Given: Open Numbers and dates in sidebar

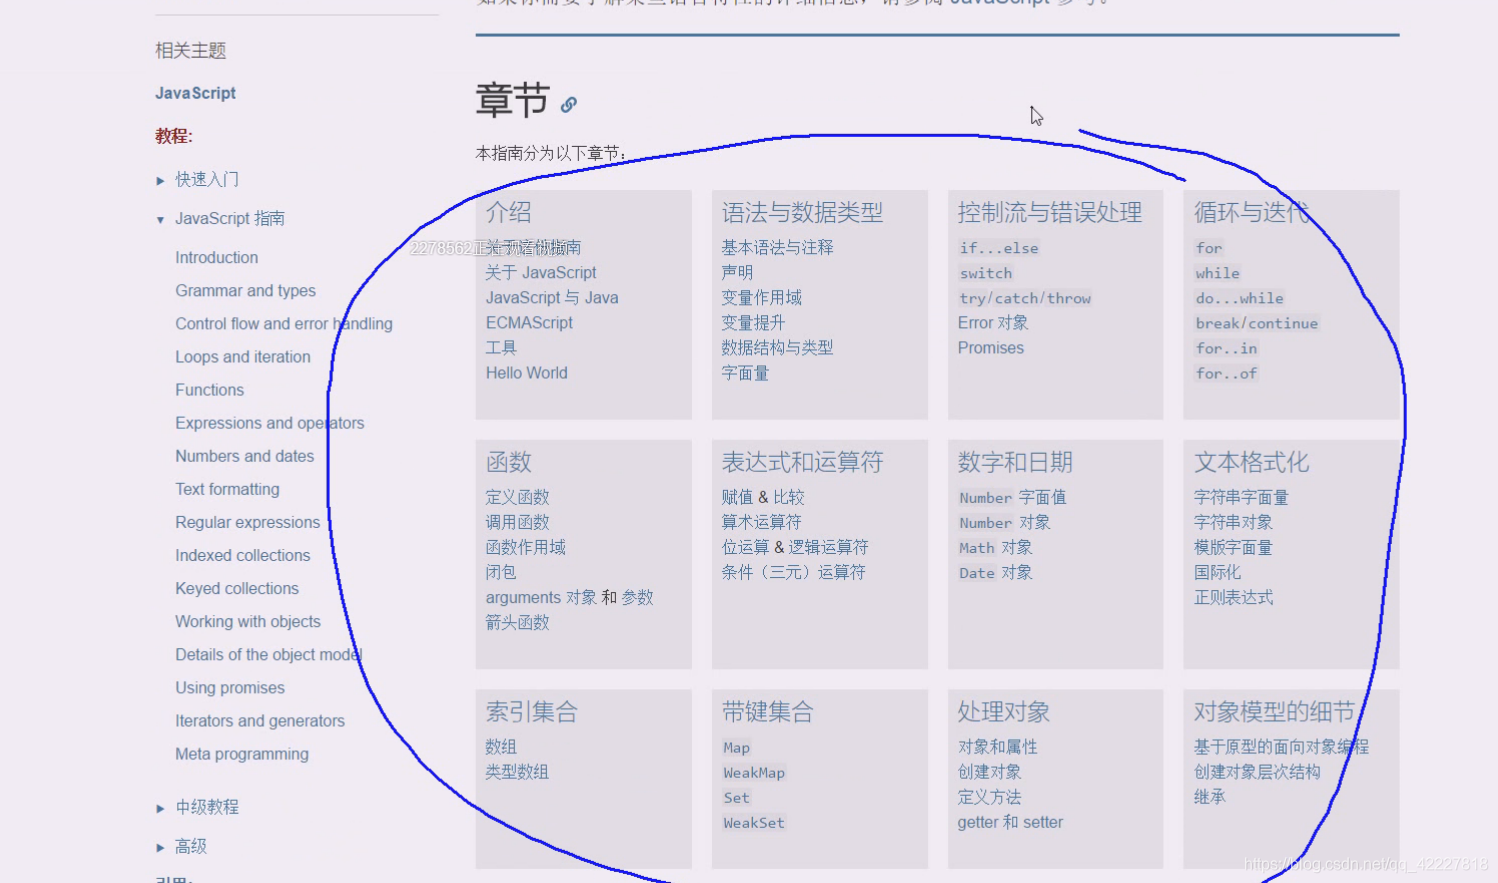Looking at the screenshot, I should [244, 455].
